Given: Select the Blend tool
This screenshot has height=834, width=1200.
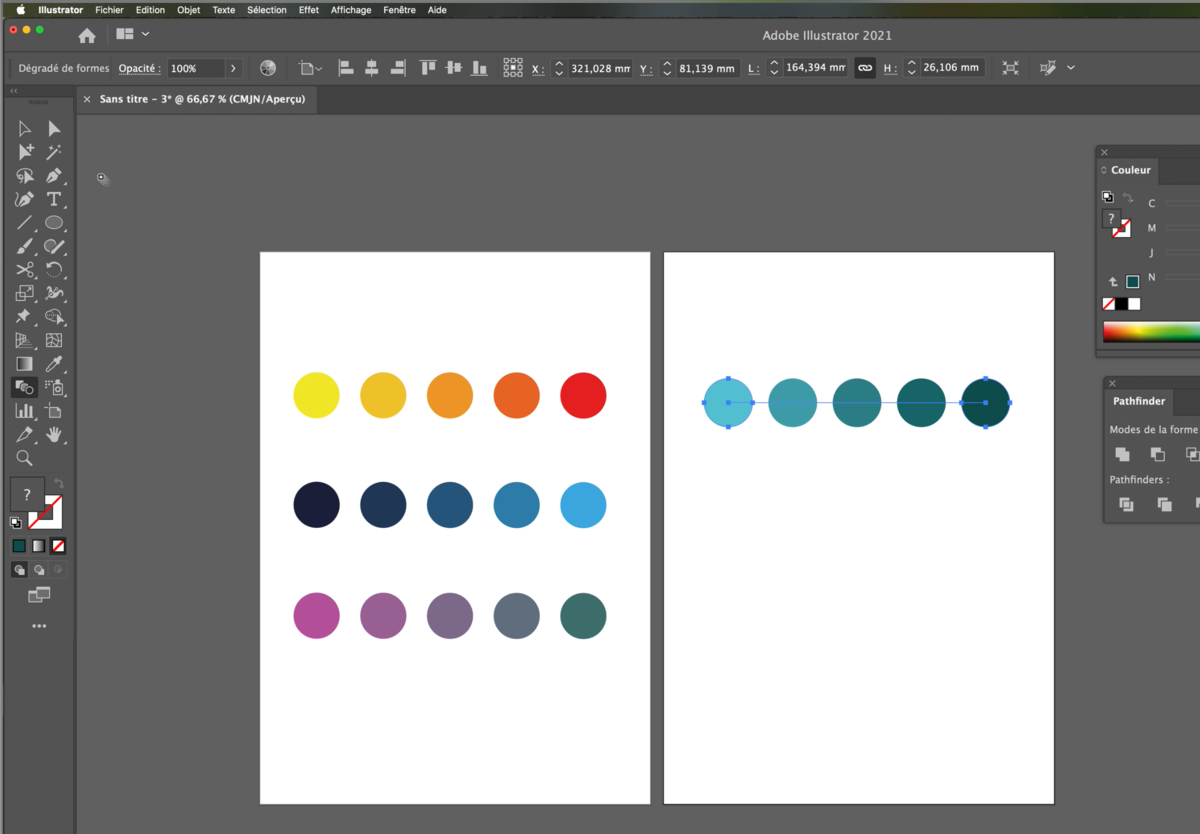Looking at the screenshot, I should coord(25,387).
